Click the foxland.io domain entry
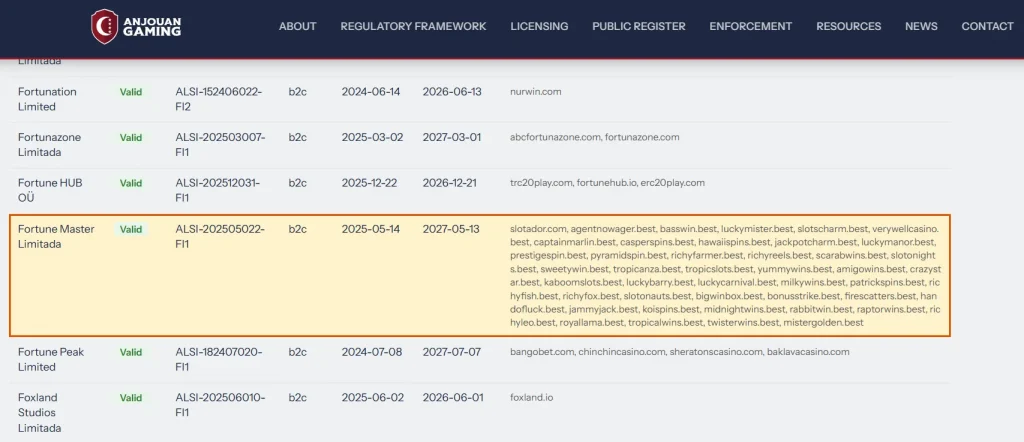 (532, 398)
